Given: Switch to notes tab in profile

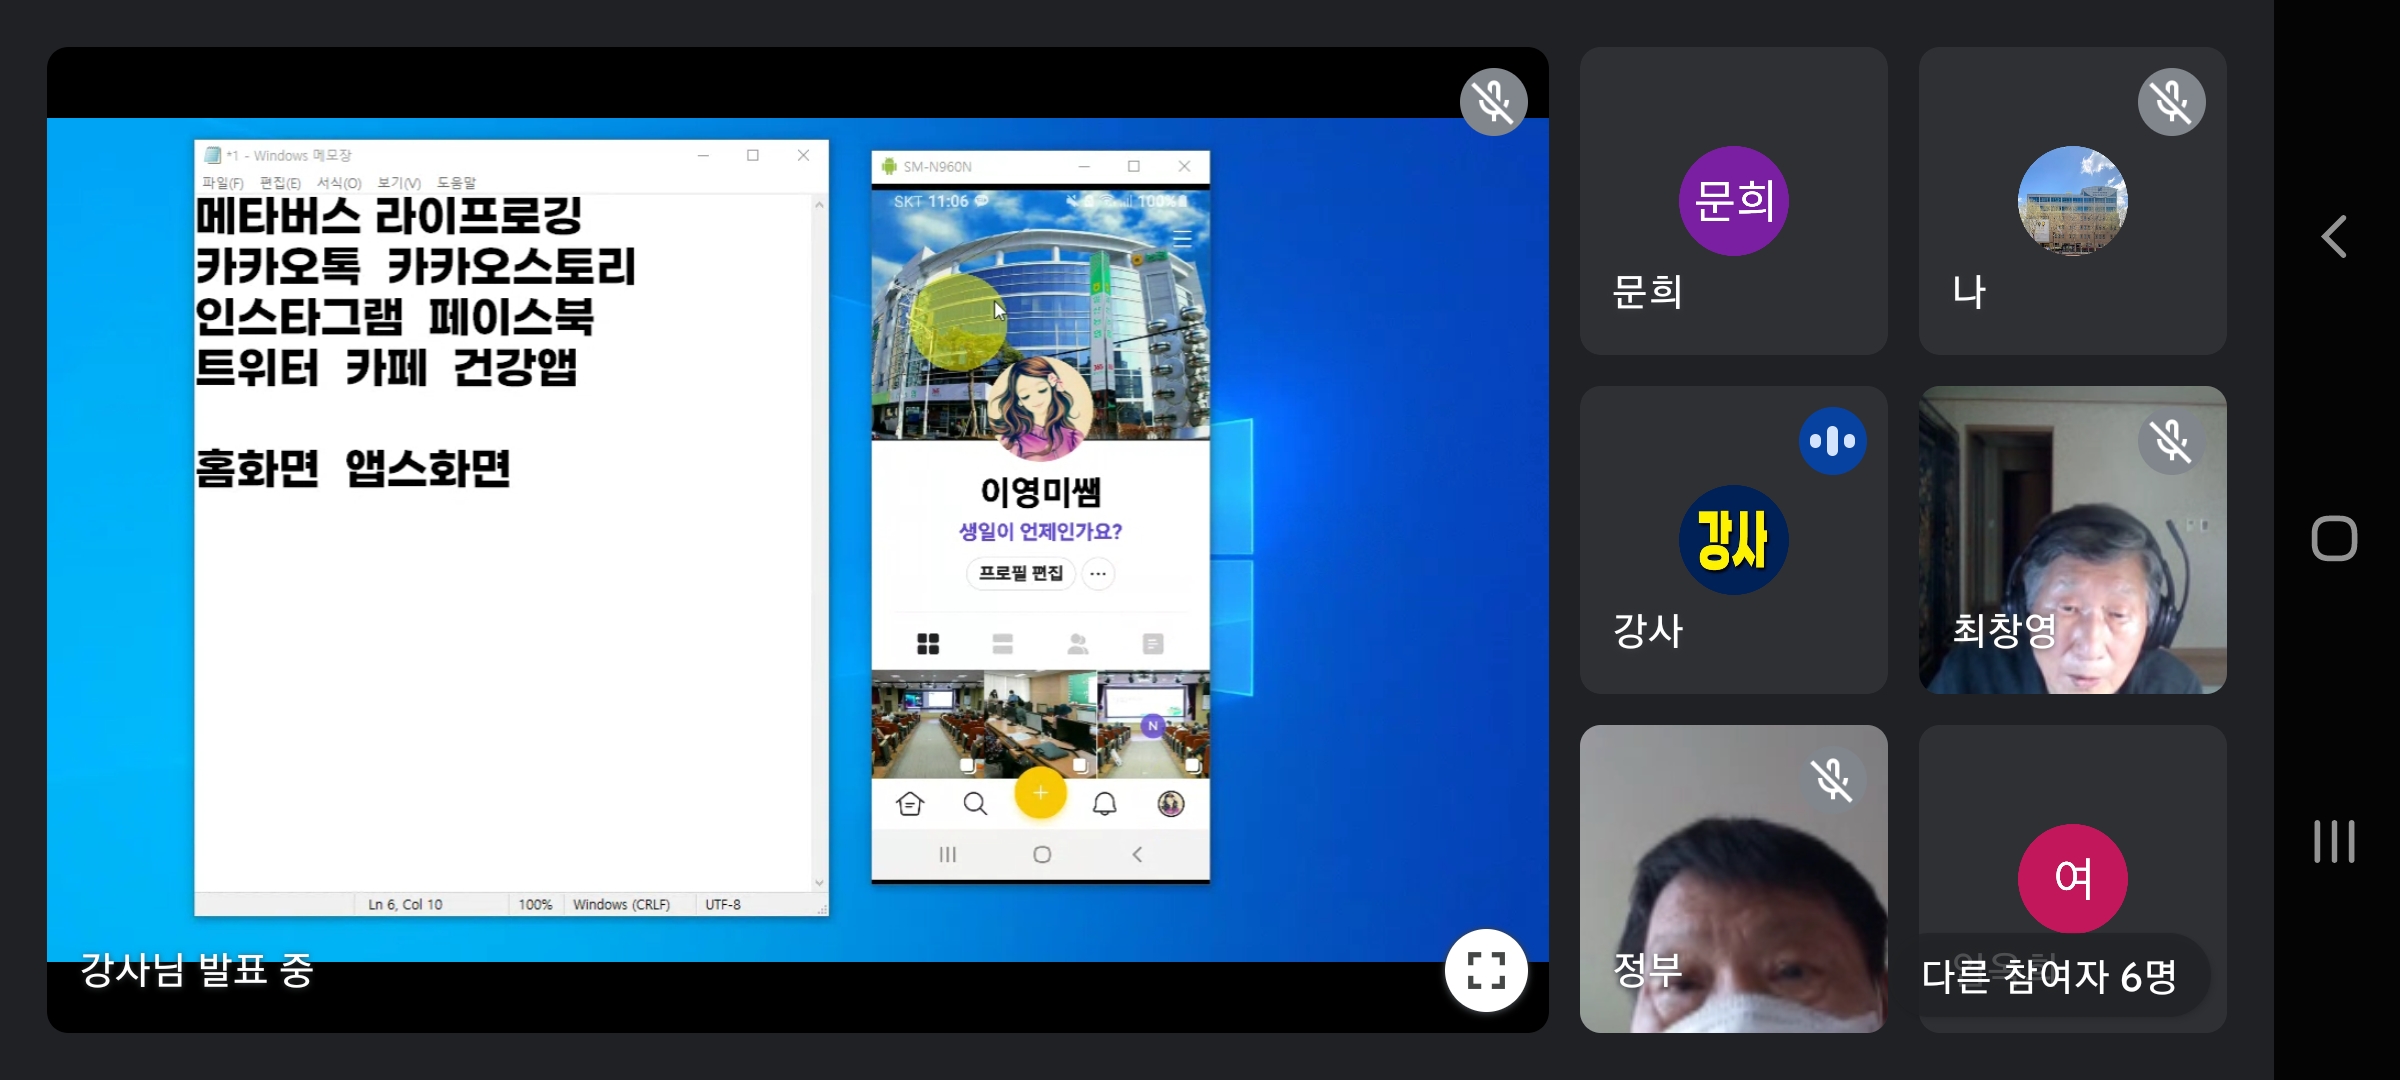Looking at the screenshot, I should click(x=1153, y=644).
